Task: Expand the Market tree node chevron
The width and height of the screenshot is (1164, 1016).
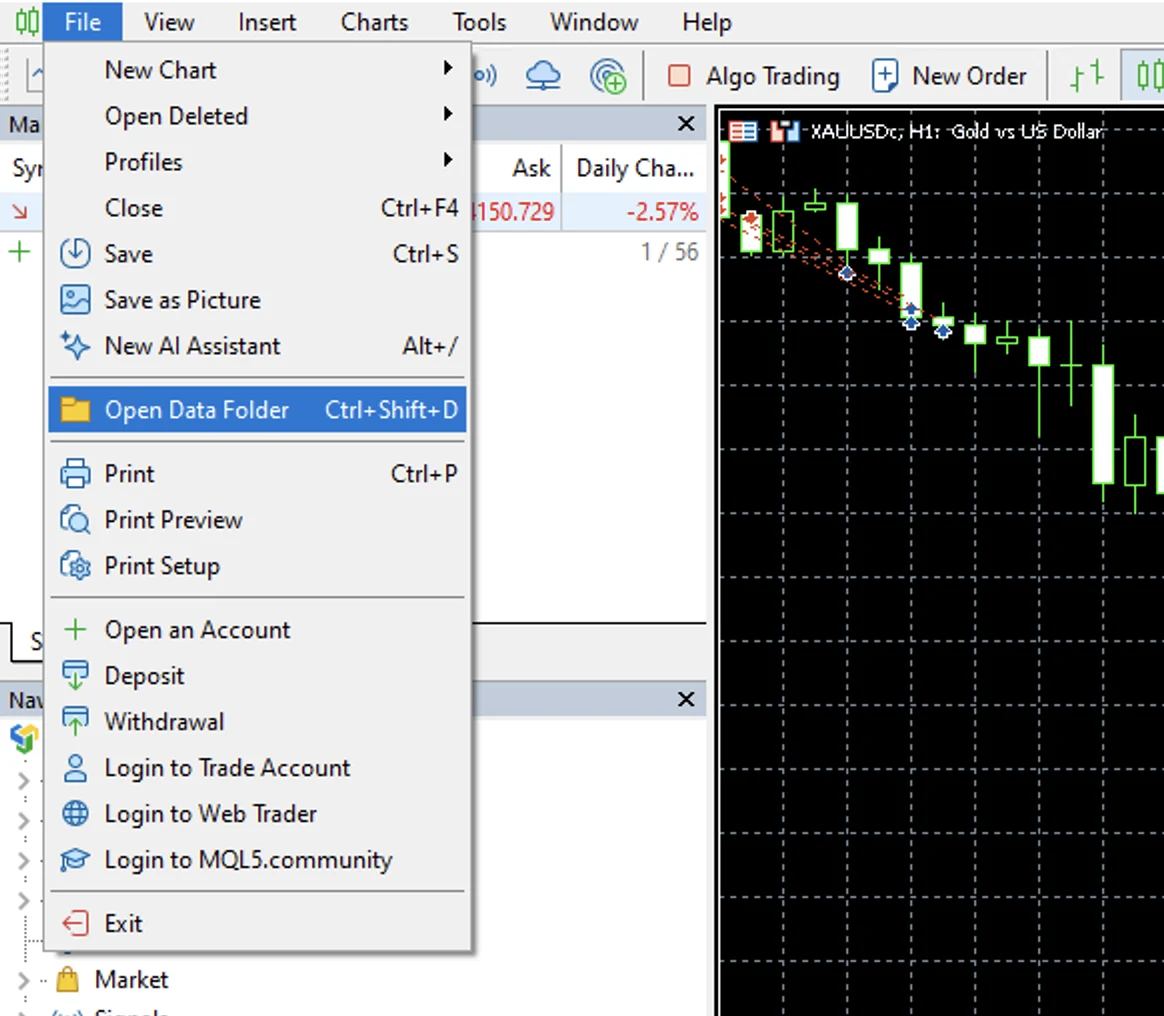Action: point(23,980)
